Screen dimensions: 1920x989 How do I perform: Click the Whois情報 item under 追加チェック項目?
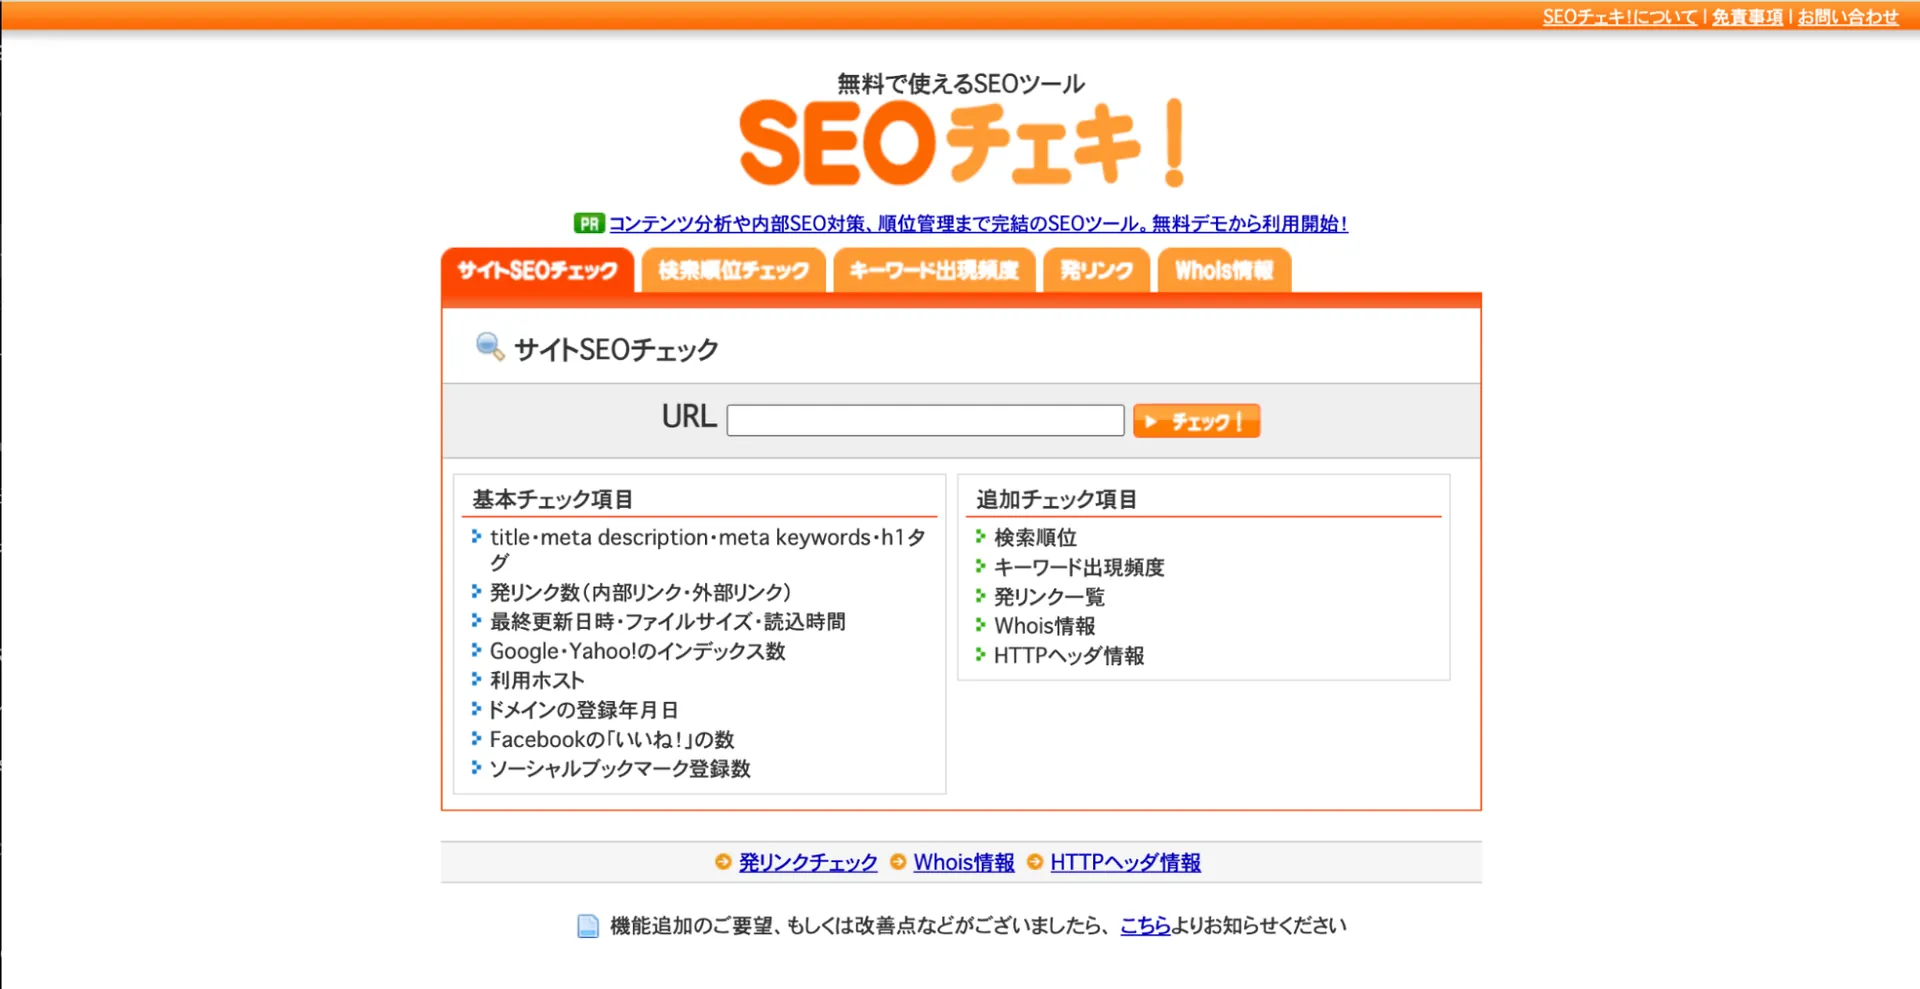tap(1044, 626)
